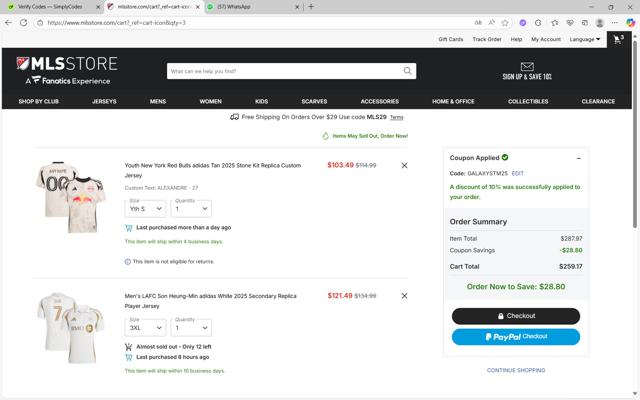Open Quantity dropdown for the LAFC jersey
This screenshot has height=400, width=640.
[x=191, y=328]
